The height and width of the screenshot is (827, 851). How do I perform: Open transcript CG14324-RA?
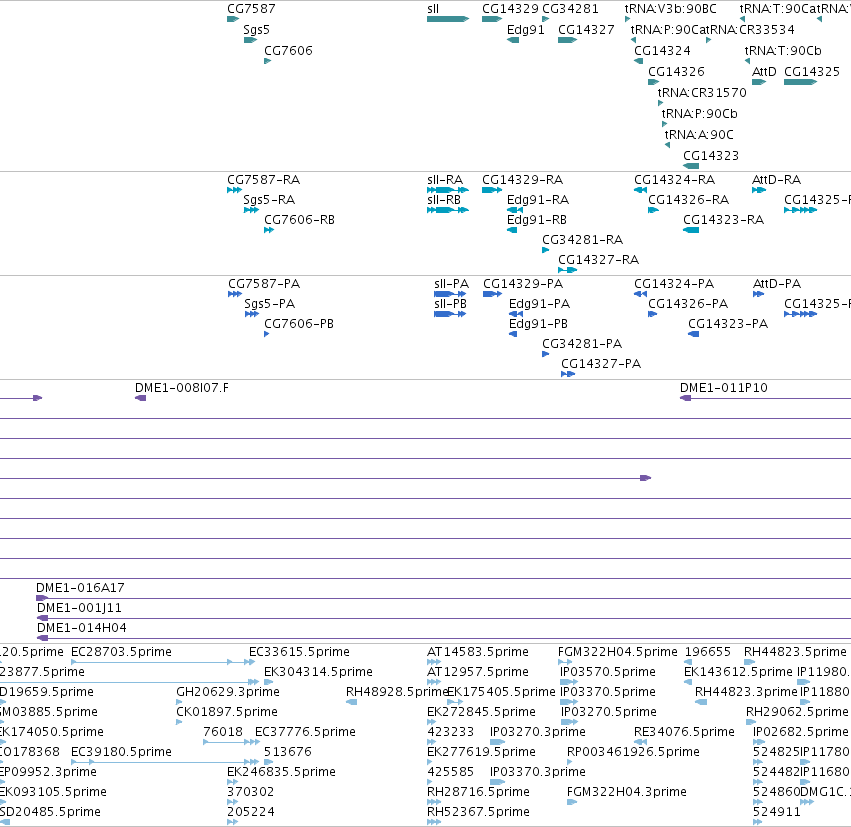tap(674, 180)
